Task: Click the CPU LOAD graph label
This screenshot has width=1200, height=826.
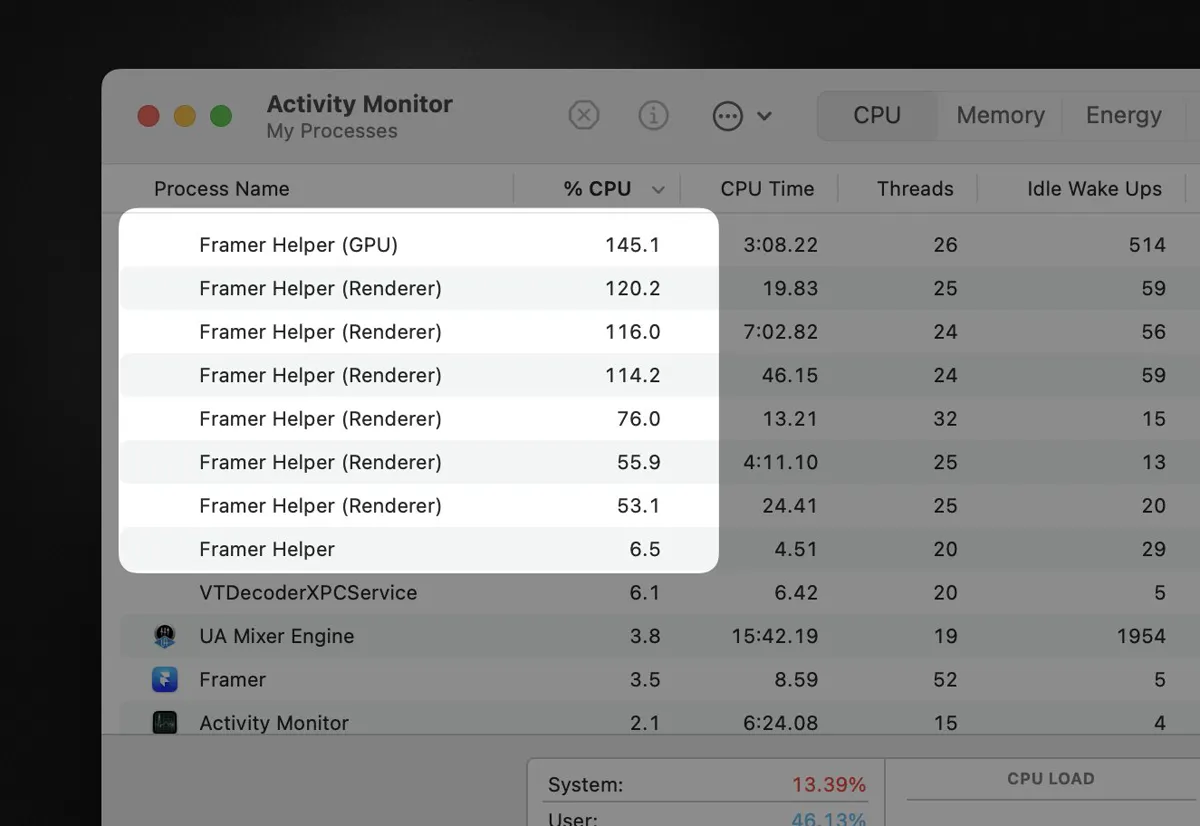Action: point(1050,778)
